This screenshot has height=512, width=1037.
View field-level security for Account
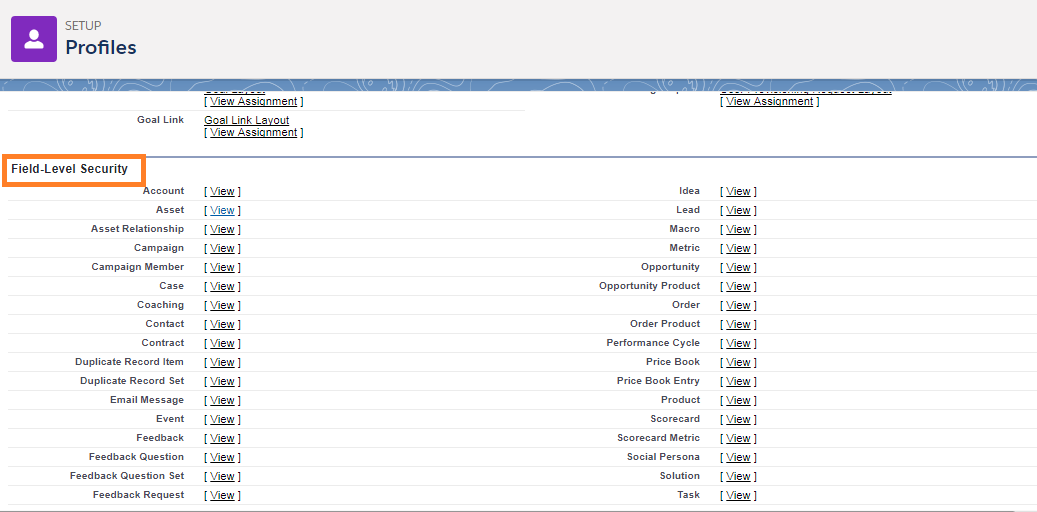coord(222,191)
